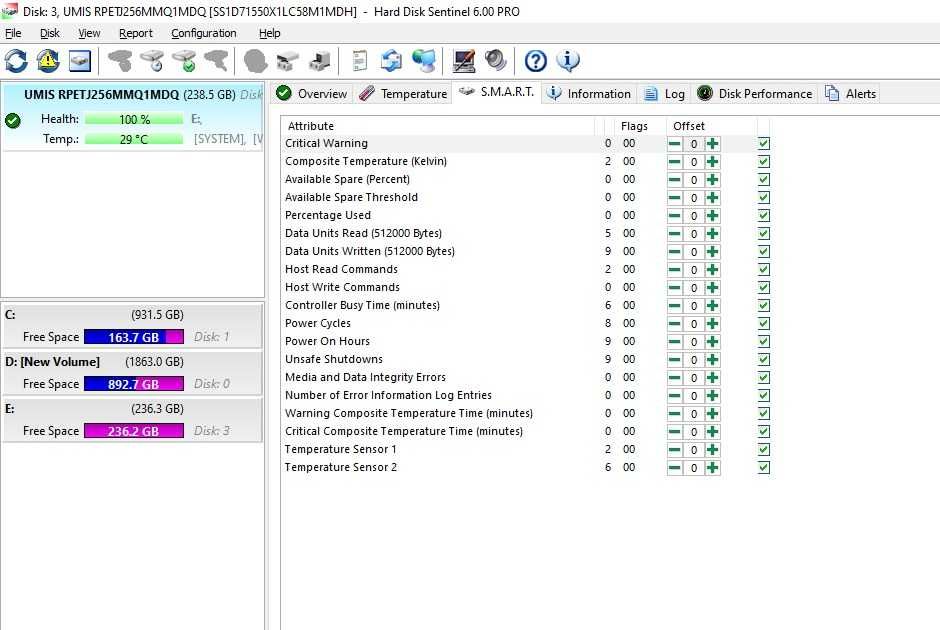Click the Attribute column header
Viewport: 940px width, 630px height.
pos(438,126)
